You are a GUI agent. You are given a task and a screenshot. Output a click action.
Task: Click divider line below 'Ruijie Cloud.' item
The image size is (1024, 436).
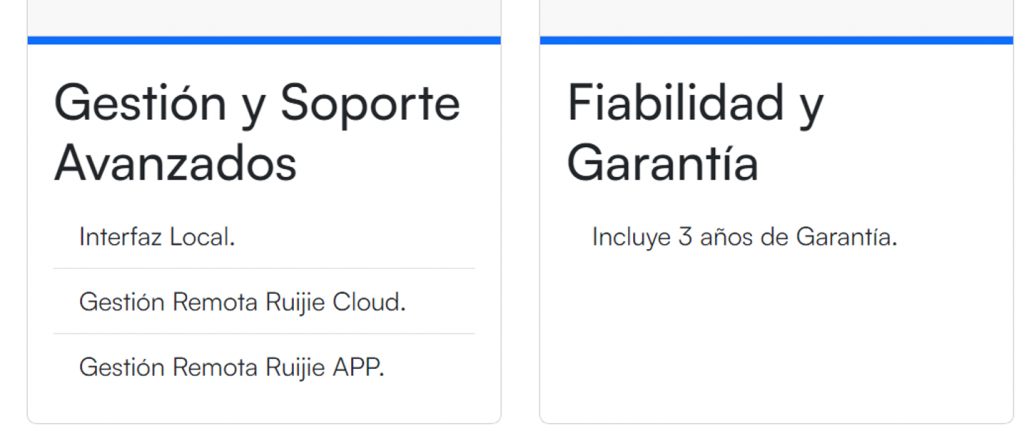(x=264, y=333)
